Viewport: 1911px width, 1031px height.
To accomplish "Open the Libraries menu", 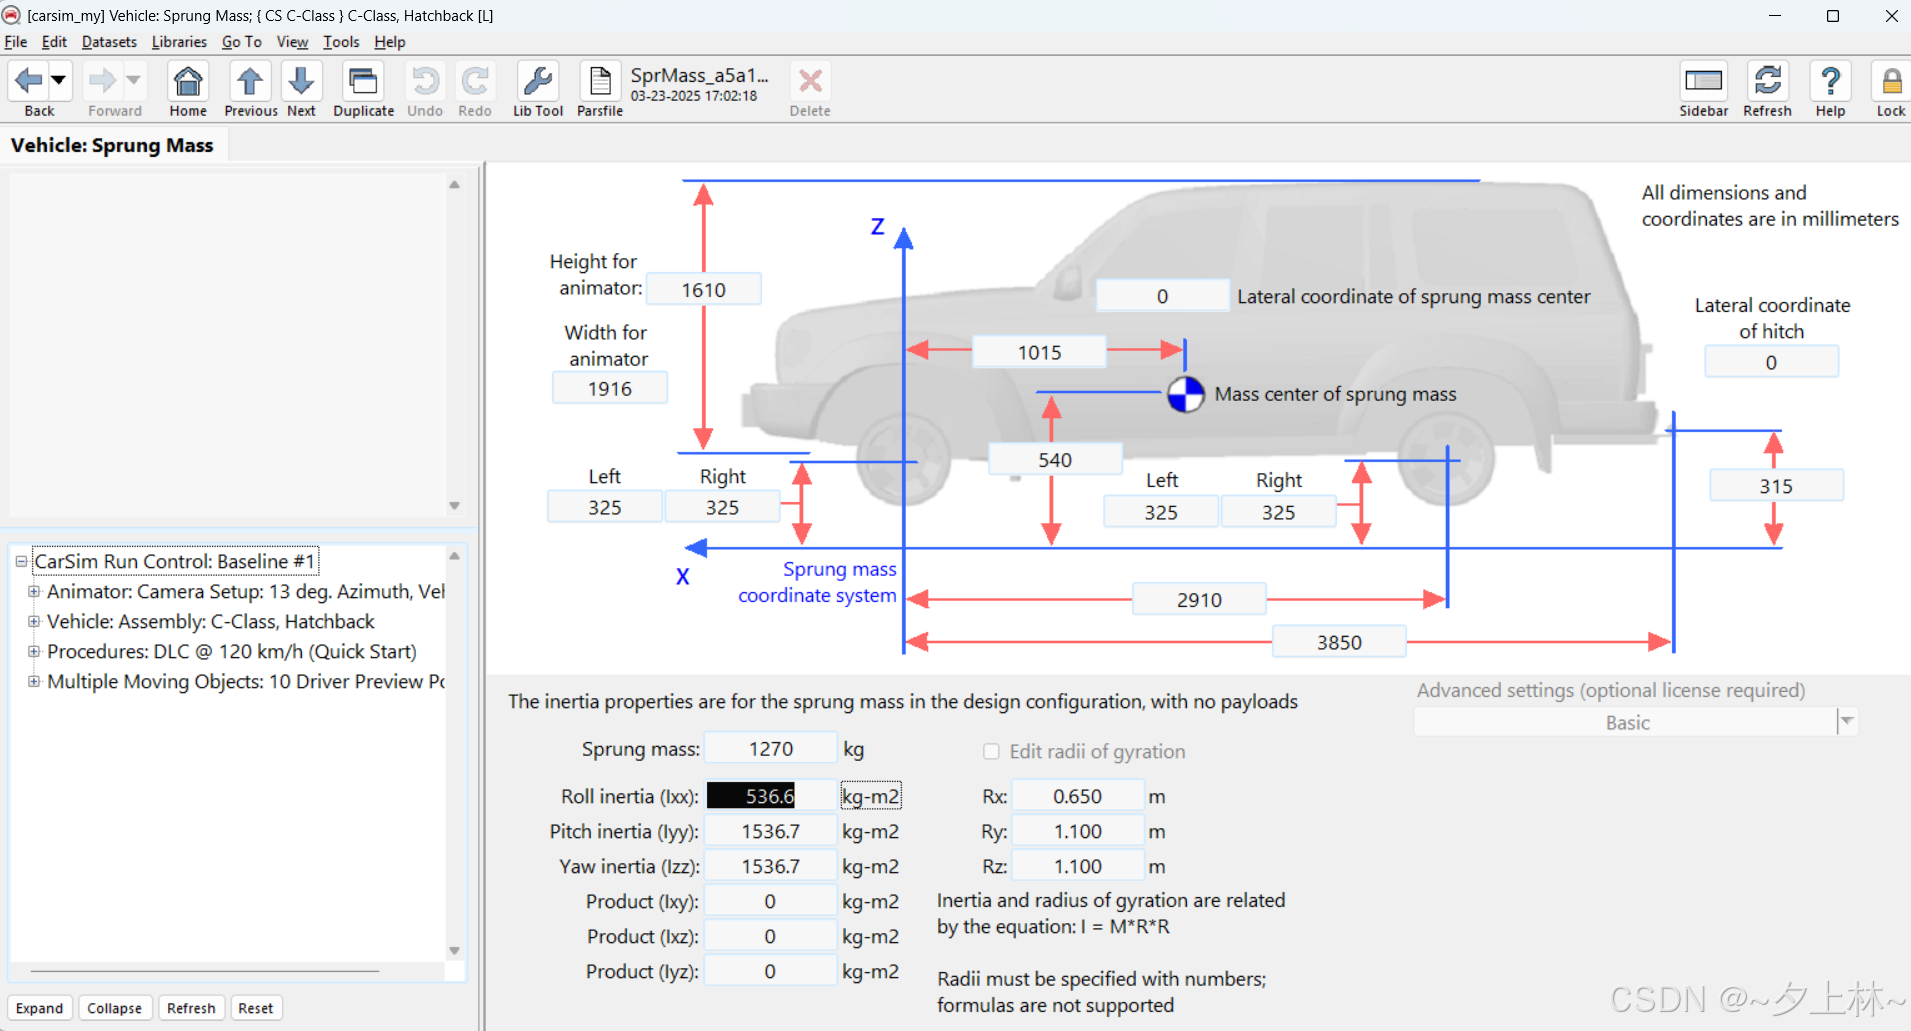I will pos(179,42).
